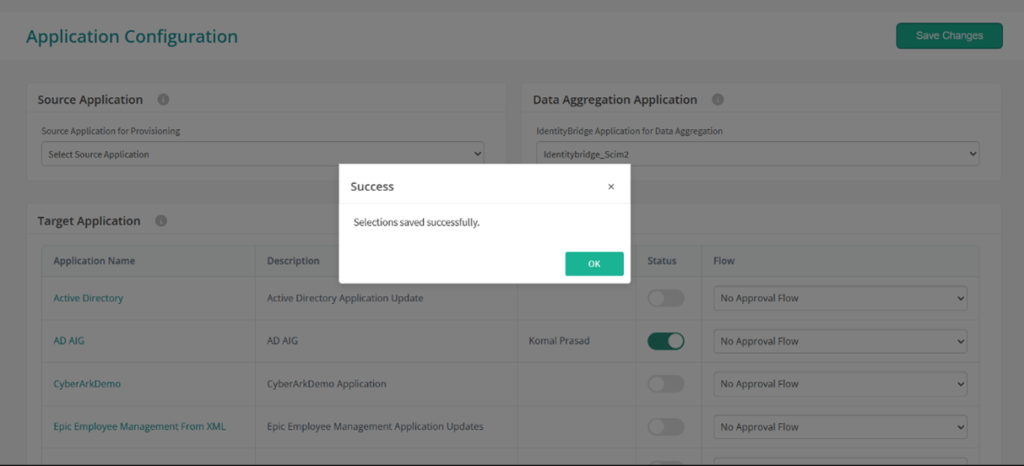This screenshot has height=466, width=1024.
Task: Open the Identitybridge_Scim2 dropdown
Action: click(758, 154)
